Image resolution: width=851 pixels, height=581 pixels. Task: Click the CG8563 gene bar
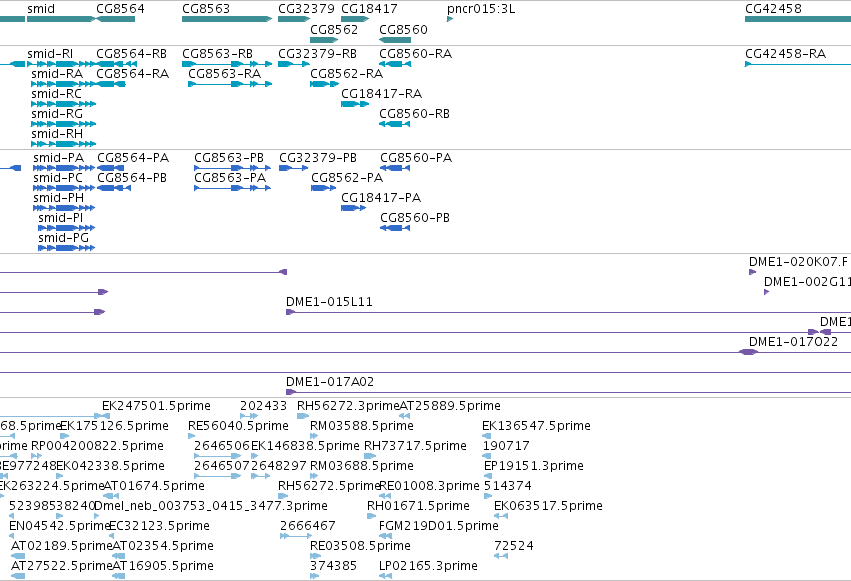[x=227, y=19]
